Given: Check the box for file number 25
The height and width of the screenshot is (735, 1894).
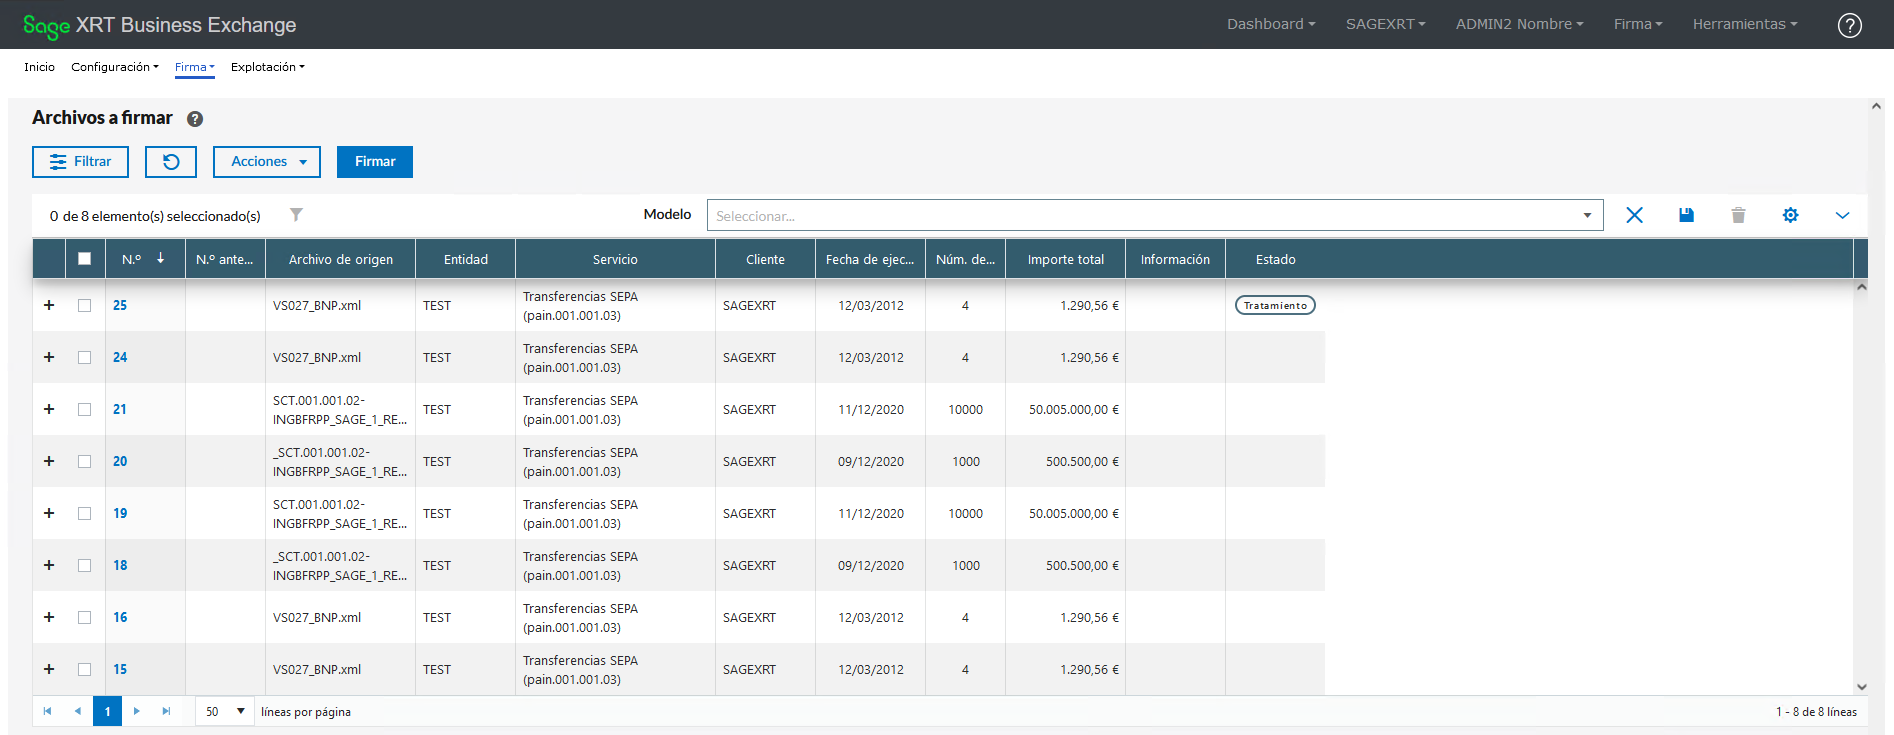Looking at the screenshot, I should coord(85,306).
